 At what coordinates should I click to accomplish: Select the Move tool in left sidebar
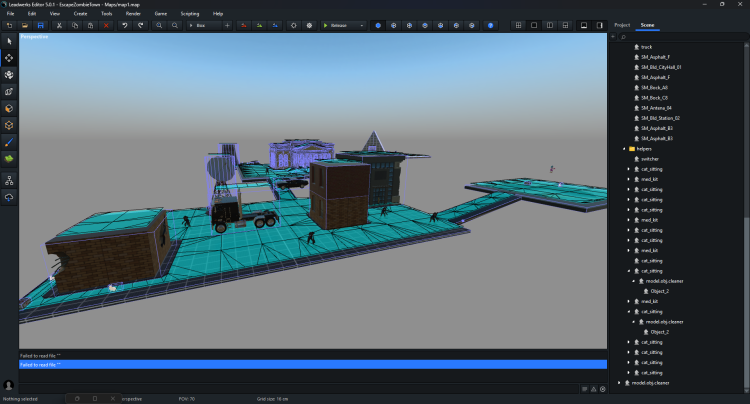tap(9, 58)
